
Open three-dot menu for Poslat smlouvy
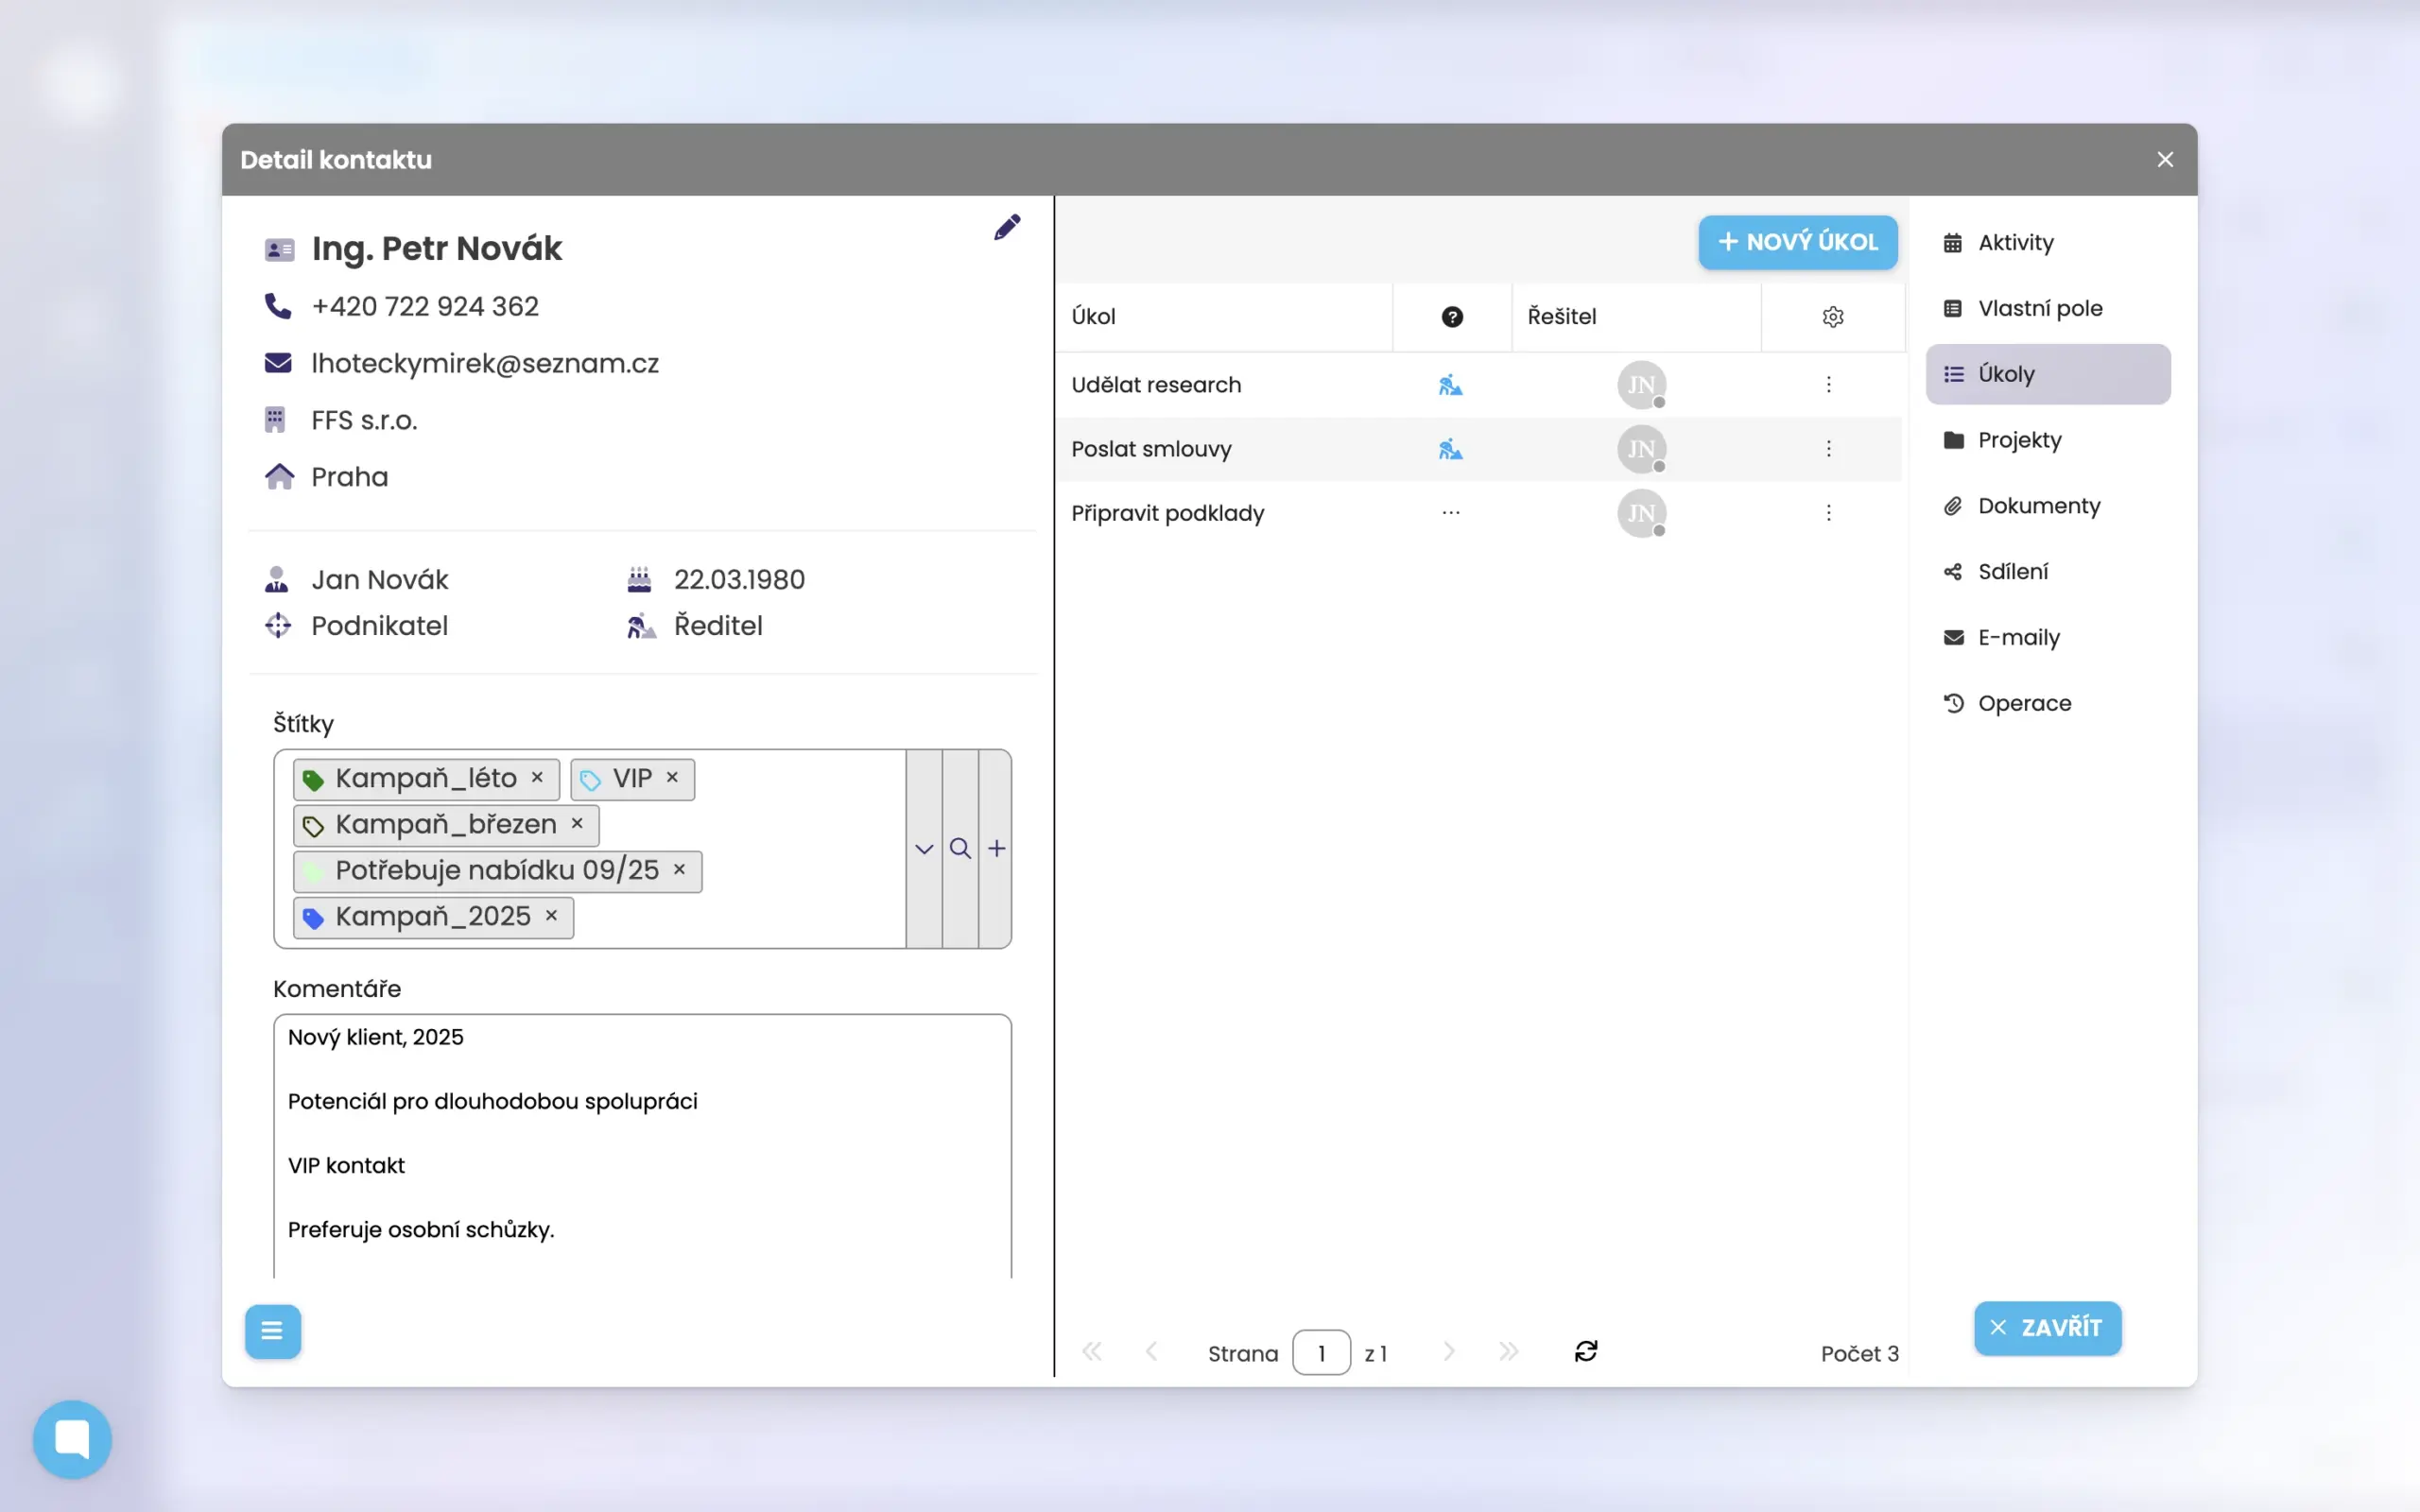point(1828,449)
